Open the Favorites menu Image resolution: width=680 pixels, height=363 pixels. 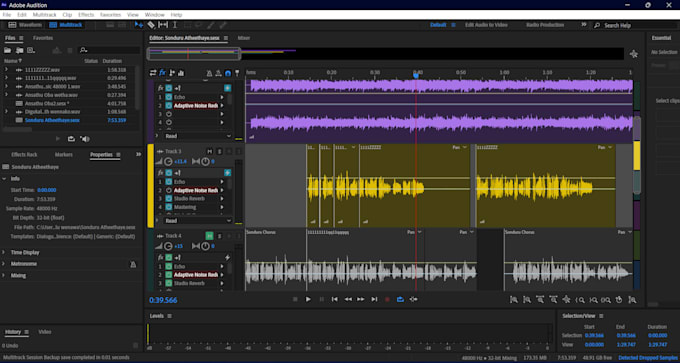coord(111,15)
